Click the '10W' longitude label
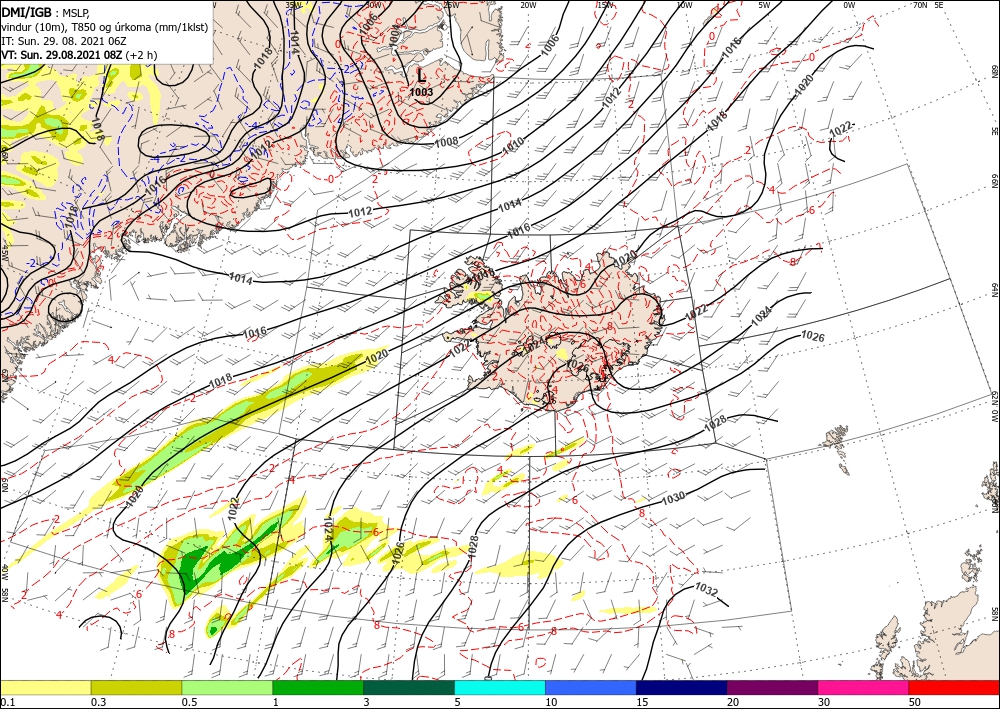The height and width of the screenshot is (709, 1000). tap(684, 5)
